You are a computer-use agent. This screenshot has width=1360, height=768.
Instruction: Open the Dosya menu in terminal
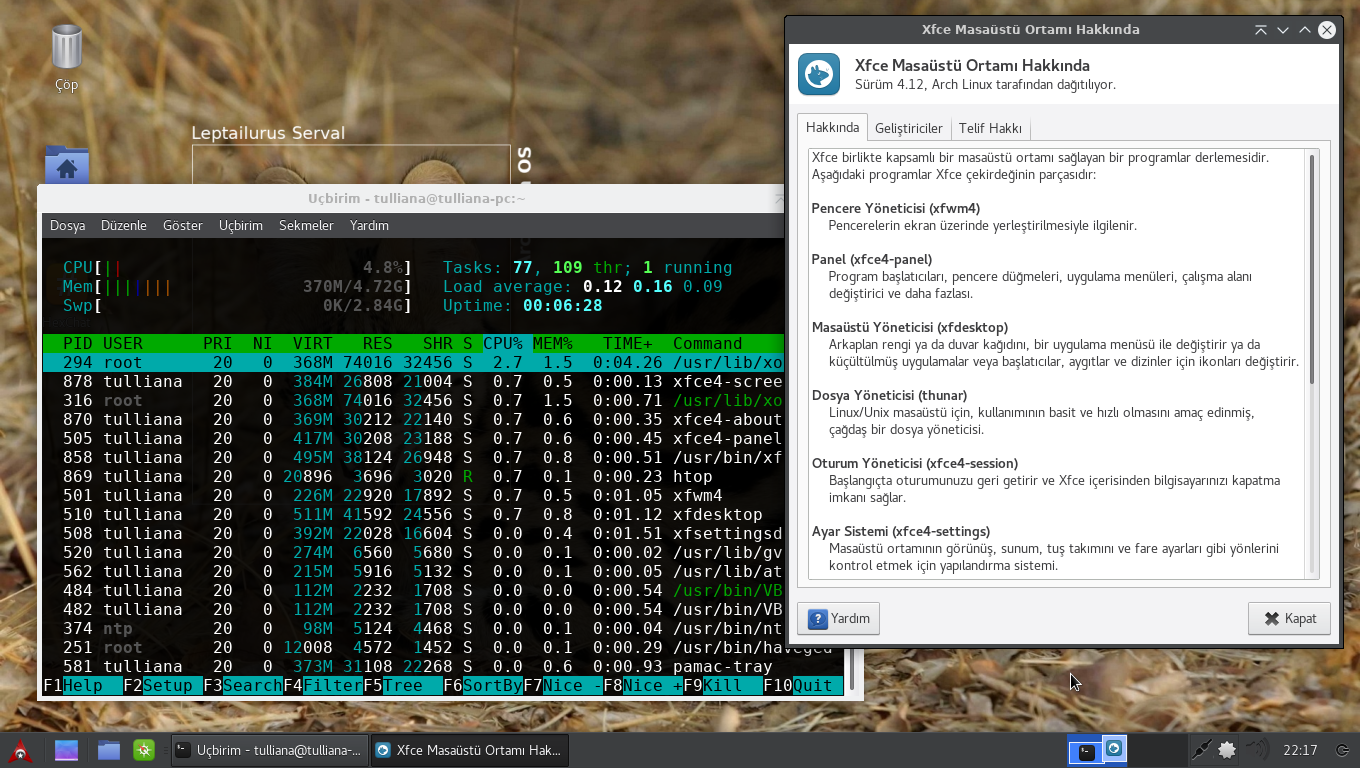pos(68,226)
